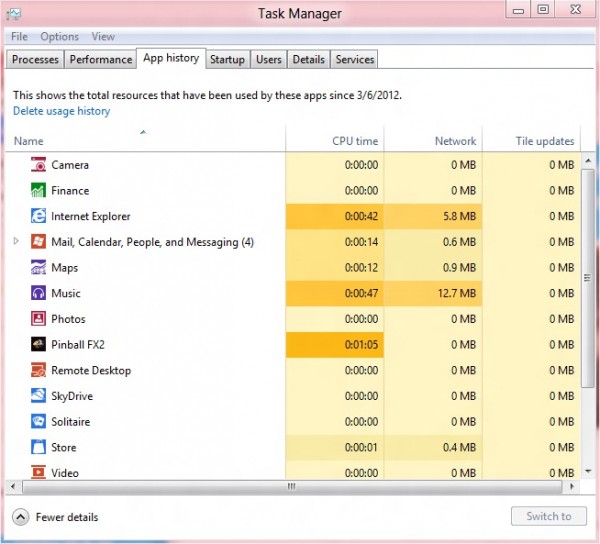Click the Video app icon
600x544 pixels.
tap(38, 472)
